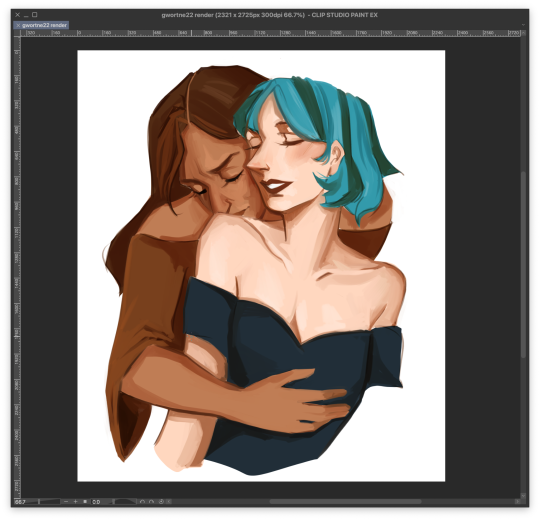Click the vertical scrollbar up arrow
This screenshot has width=540, height=520.
click(x=523, y=33)
